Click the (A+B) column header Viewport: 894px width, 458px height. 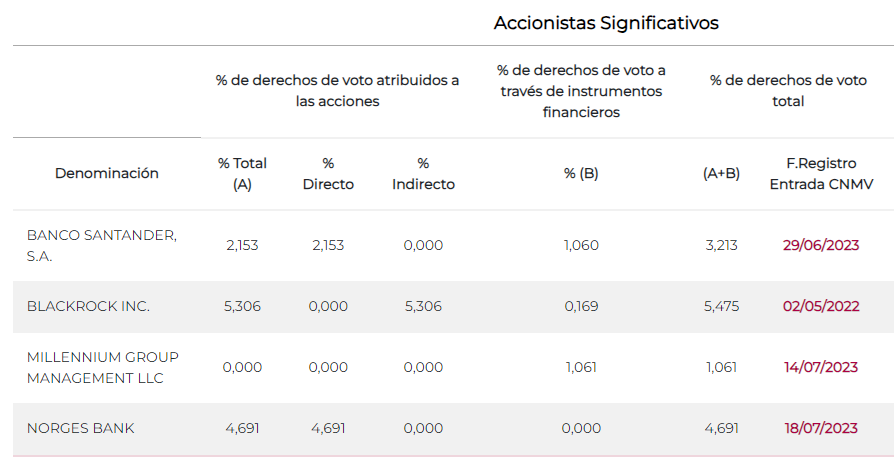[x=721, y=173]
